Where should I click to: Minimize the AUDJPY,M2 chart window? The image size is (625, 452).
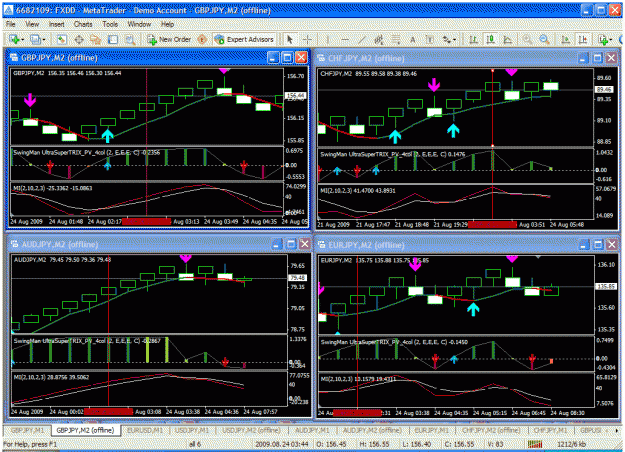[x=277, y=244]
